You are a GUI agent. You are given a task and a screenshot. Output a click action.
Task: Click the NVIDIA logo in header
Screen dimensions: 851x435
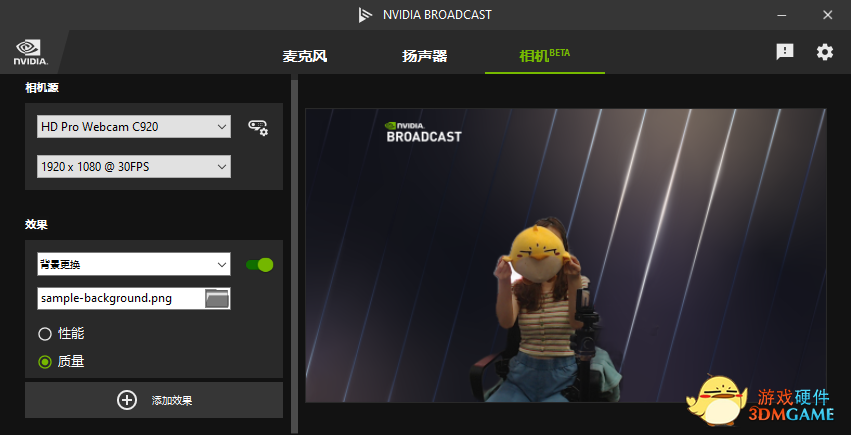30,52
